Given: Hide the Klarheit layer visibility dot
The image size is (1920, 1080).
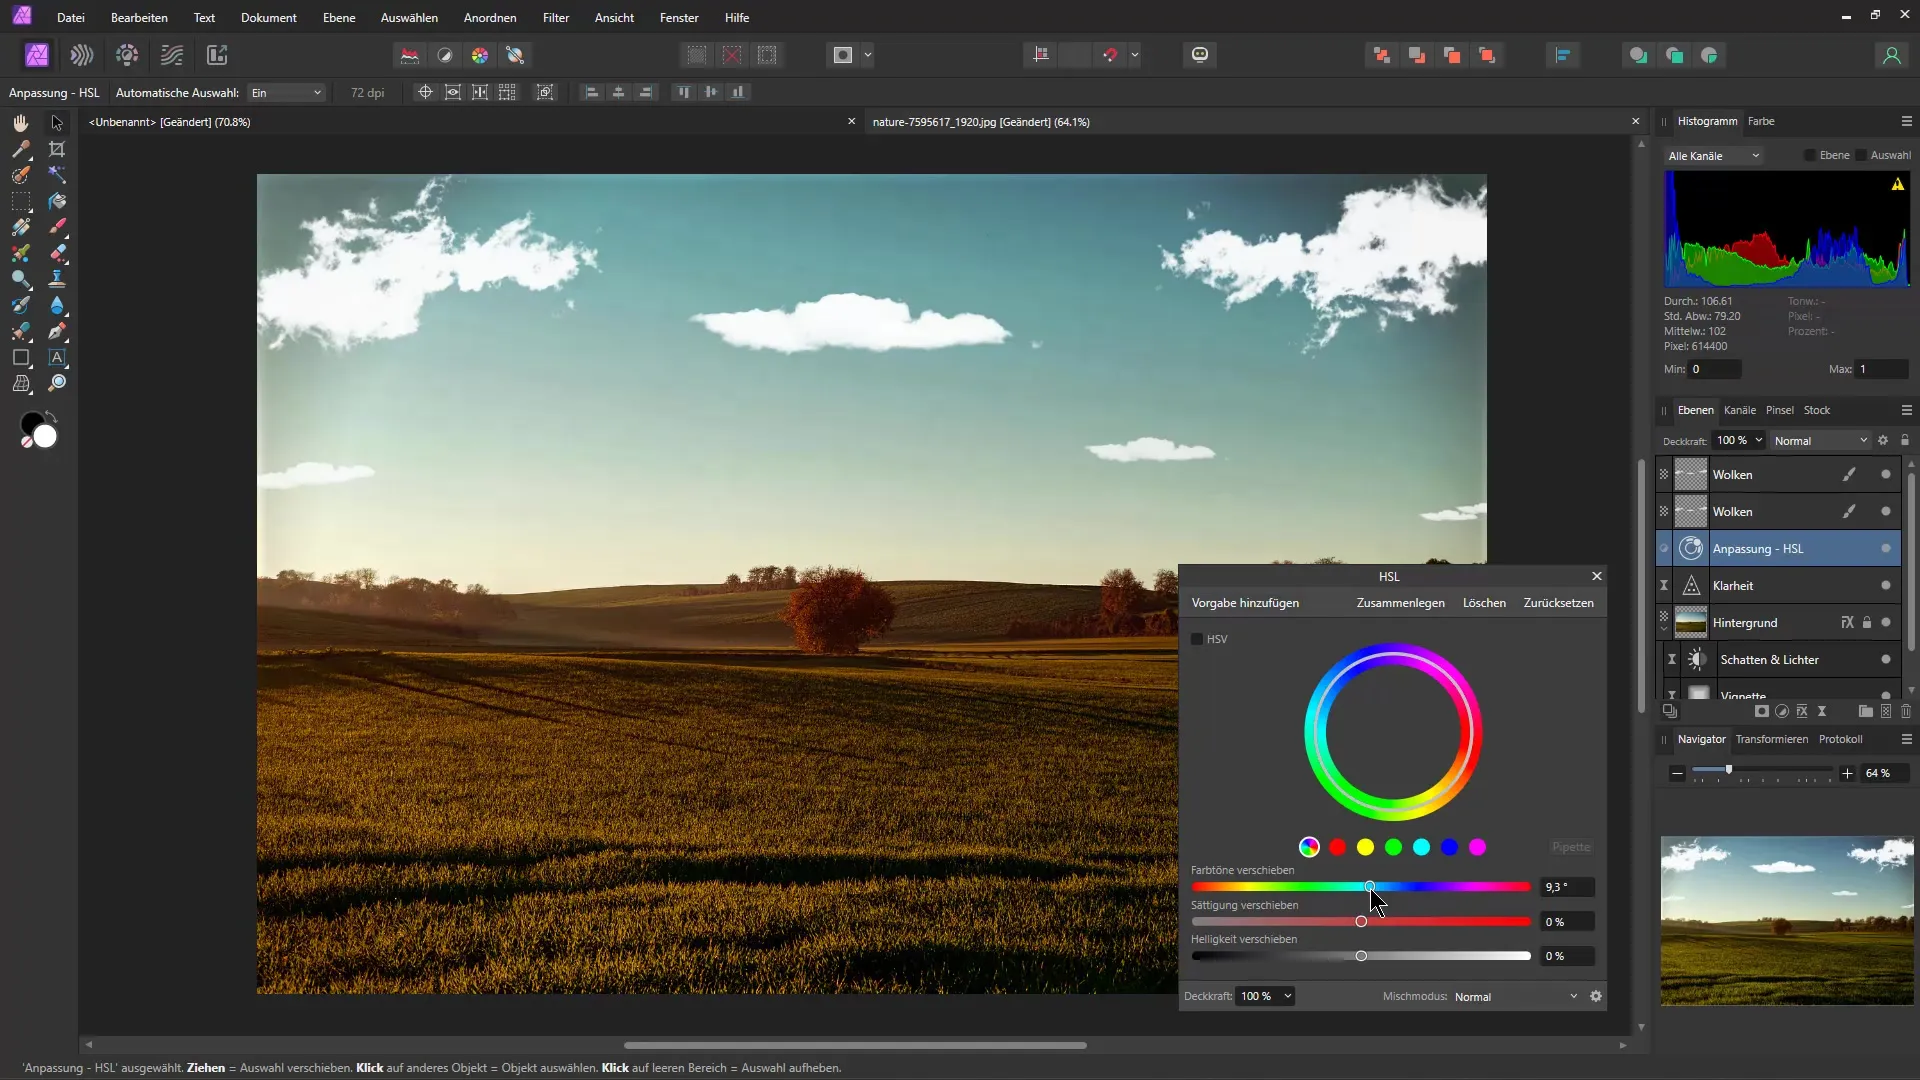Looking at the screenshot, I should (x=1885, y=586).
